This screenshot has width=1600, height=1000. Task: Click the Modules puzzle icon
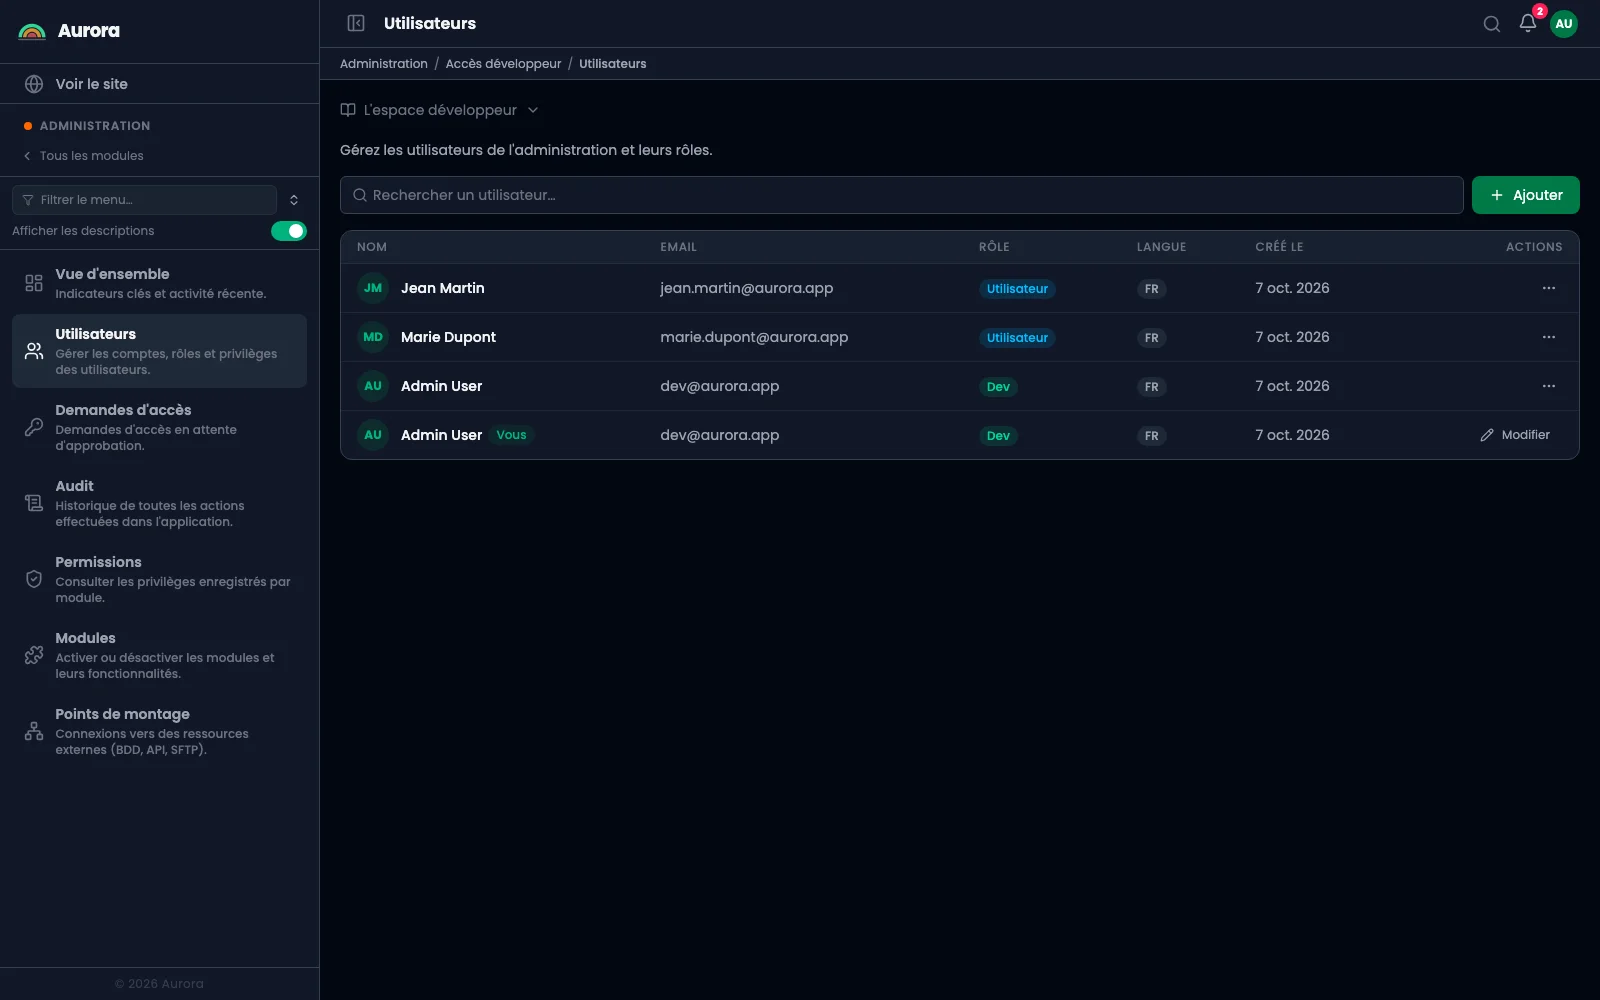(34, 655)
